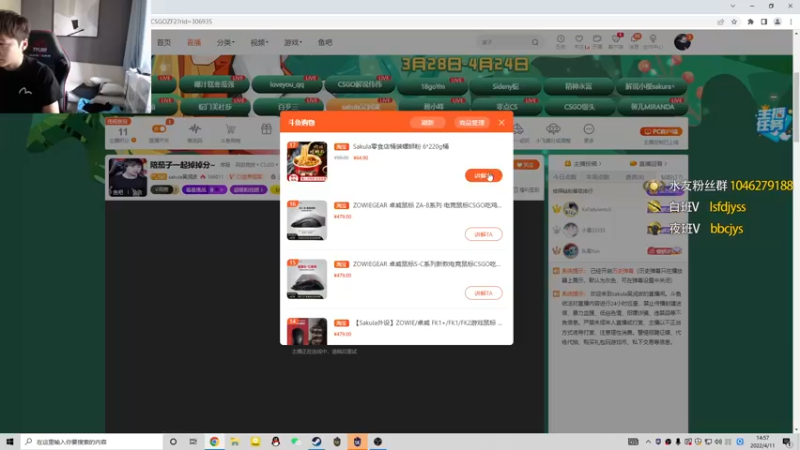Open the followed heart icon in header
The image size is (800, 450).
[579, 41]
